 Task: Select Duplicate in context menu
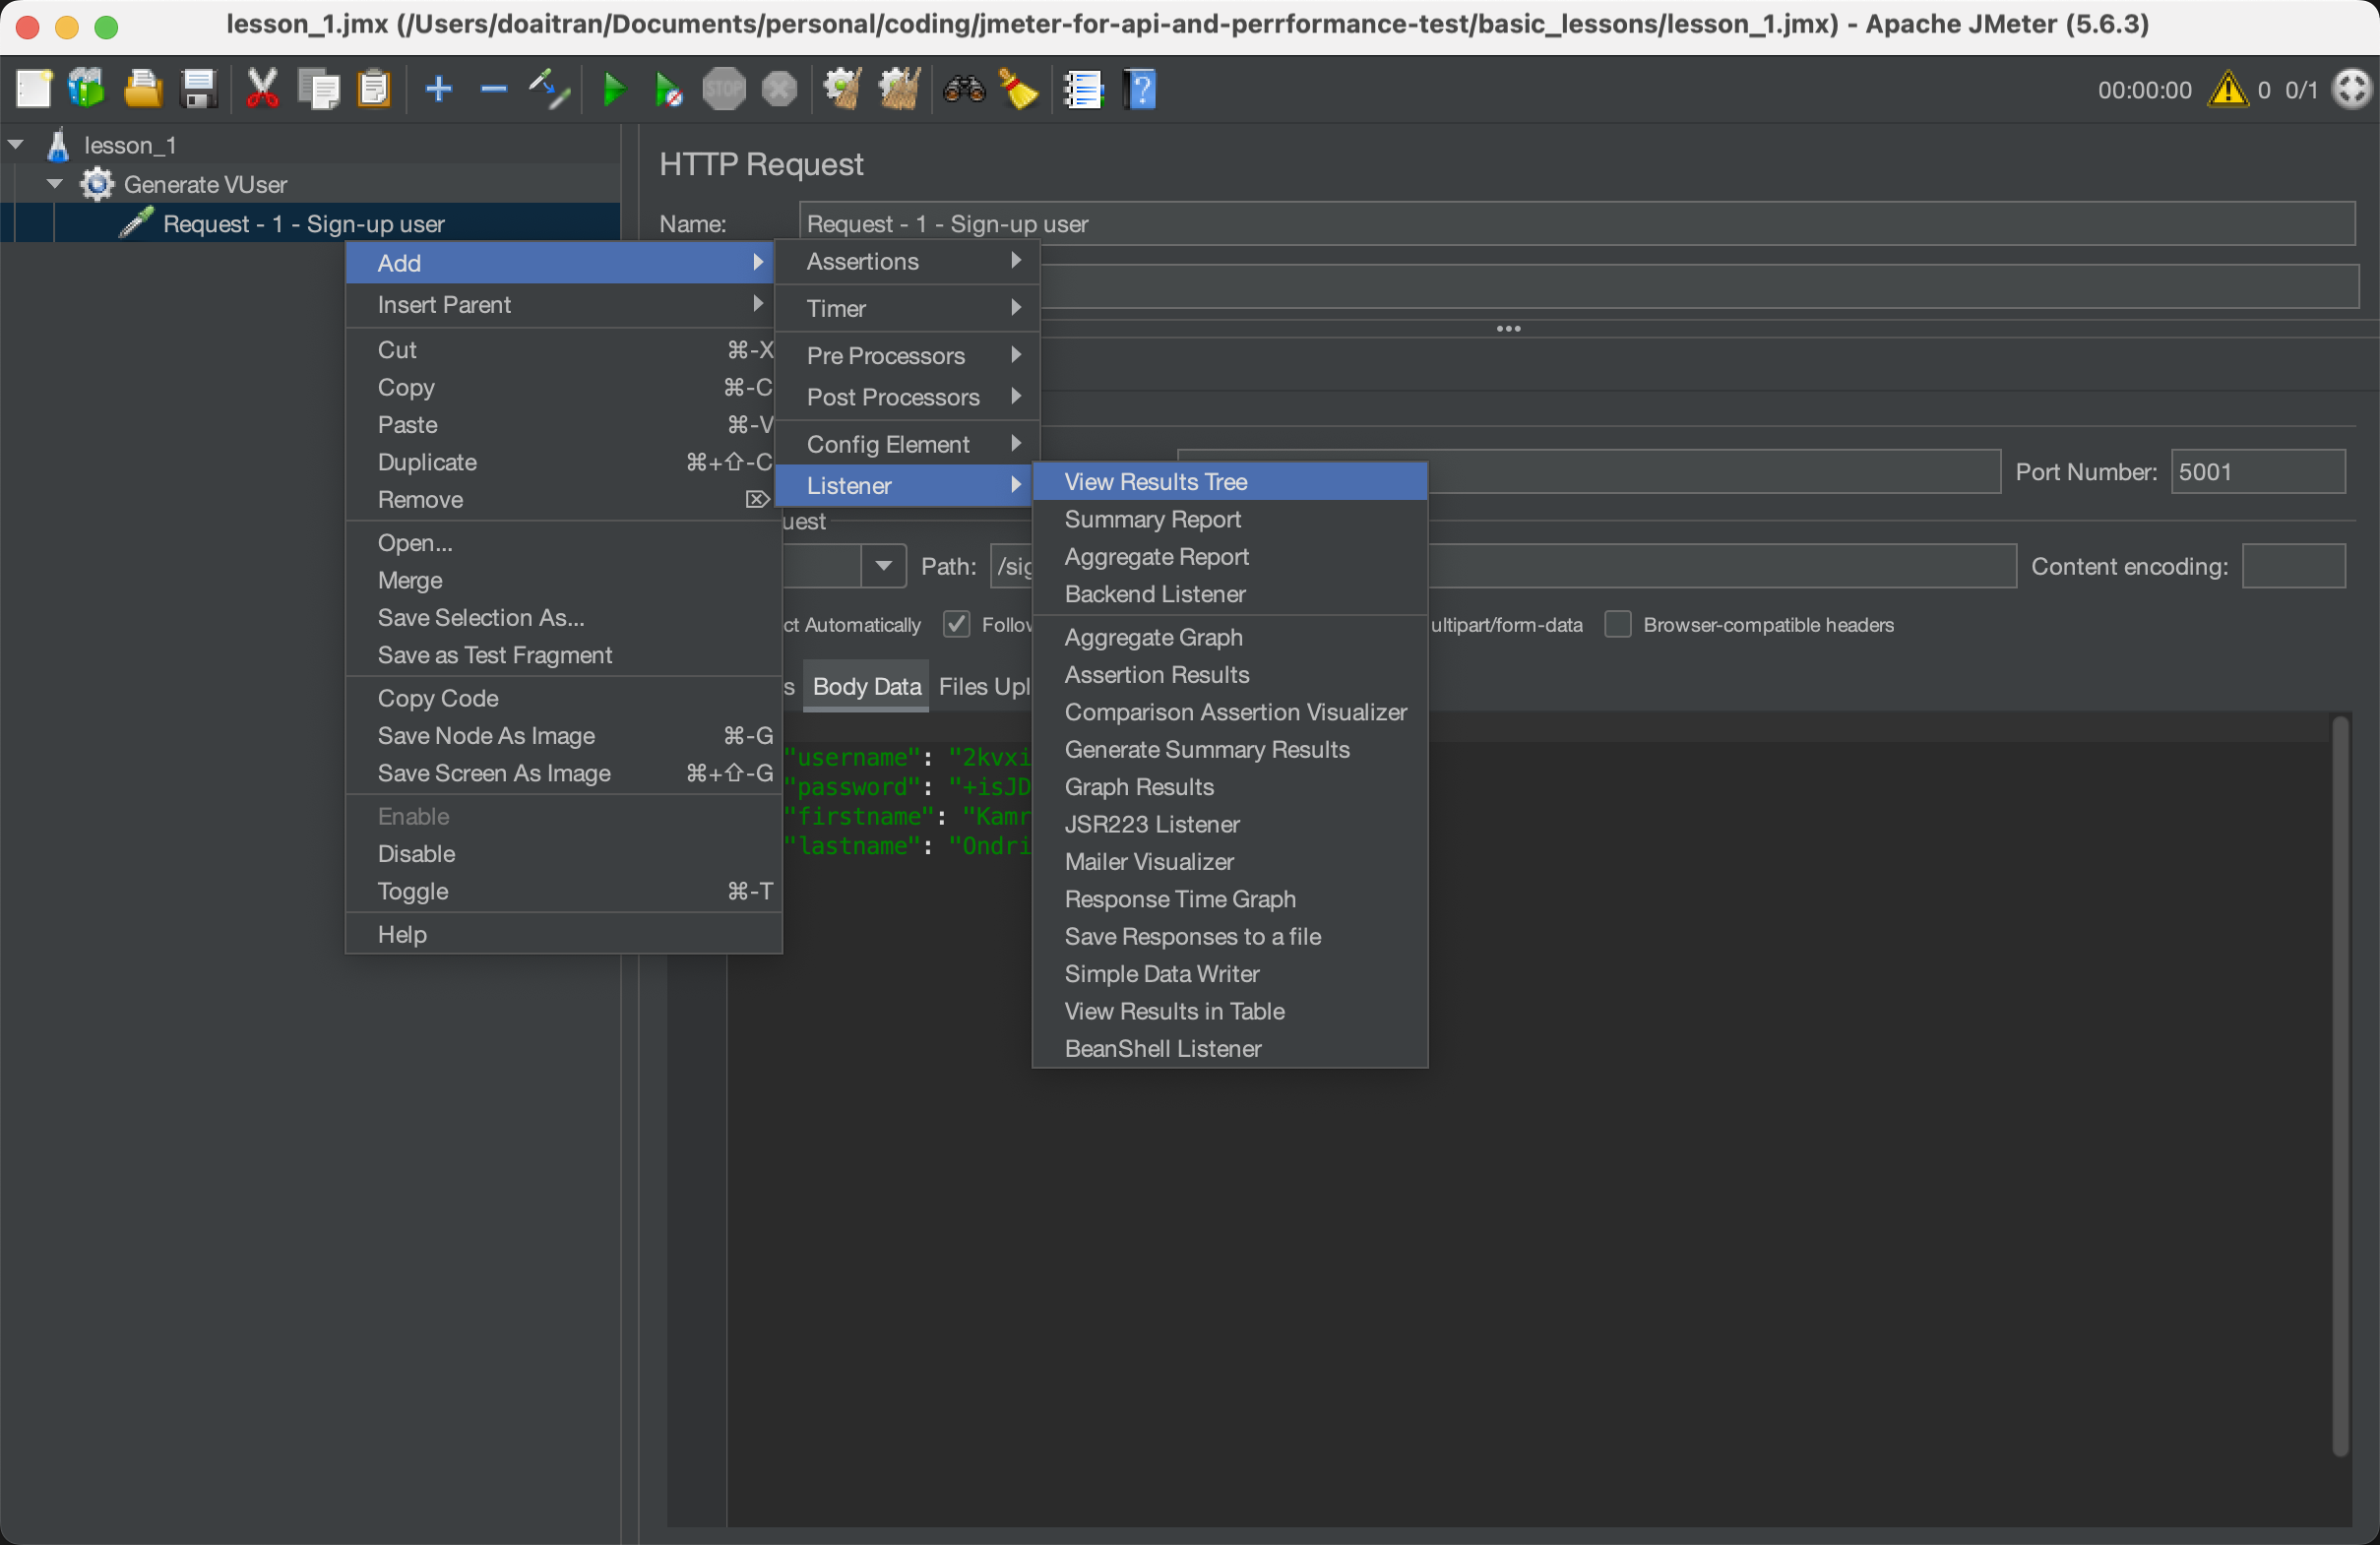coord(561,462)
